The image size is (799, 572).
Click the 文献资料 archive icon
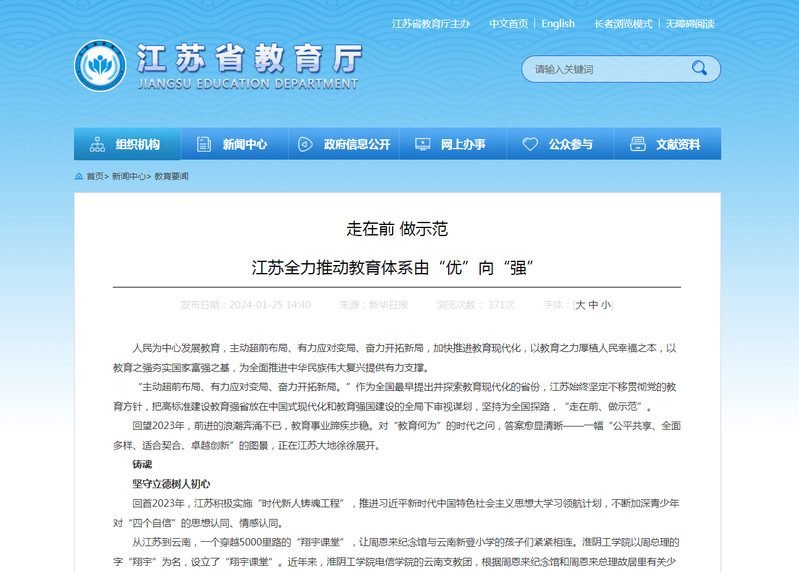click(x=638, y=144)
